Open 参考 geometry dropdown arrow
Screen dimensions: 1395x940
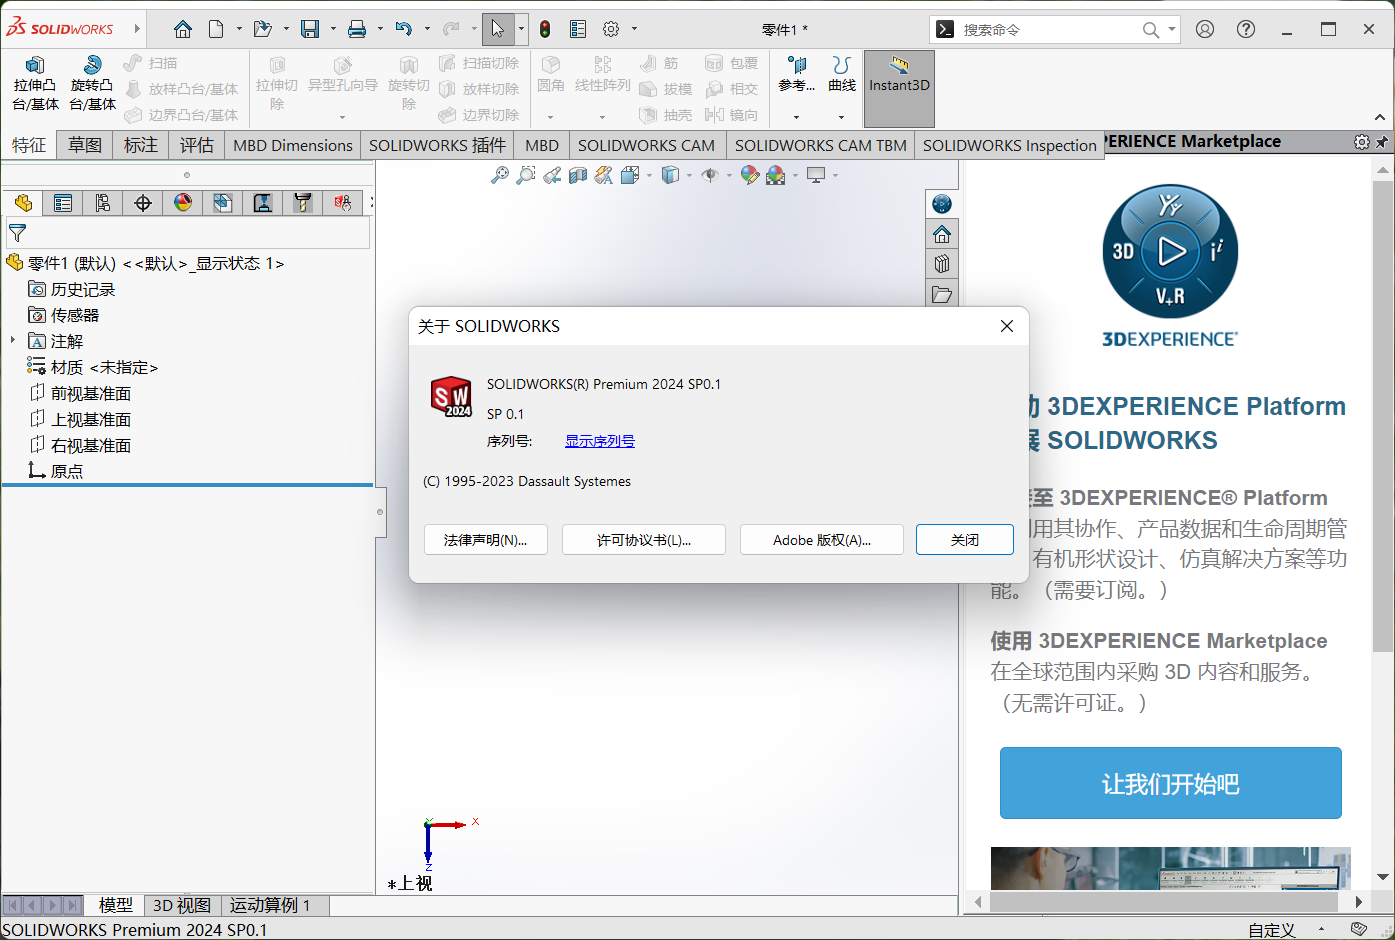point(796,117)
